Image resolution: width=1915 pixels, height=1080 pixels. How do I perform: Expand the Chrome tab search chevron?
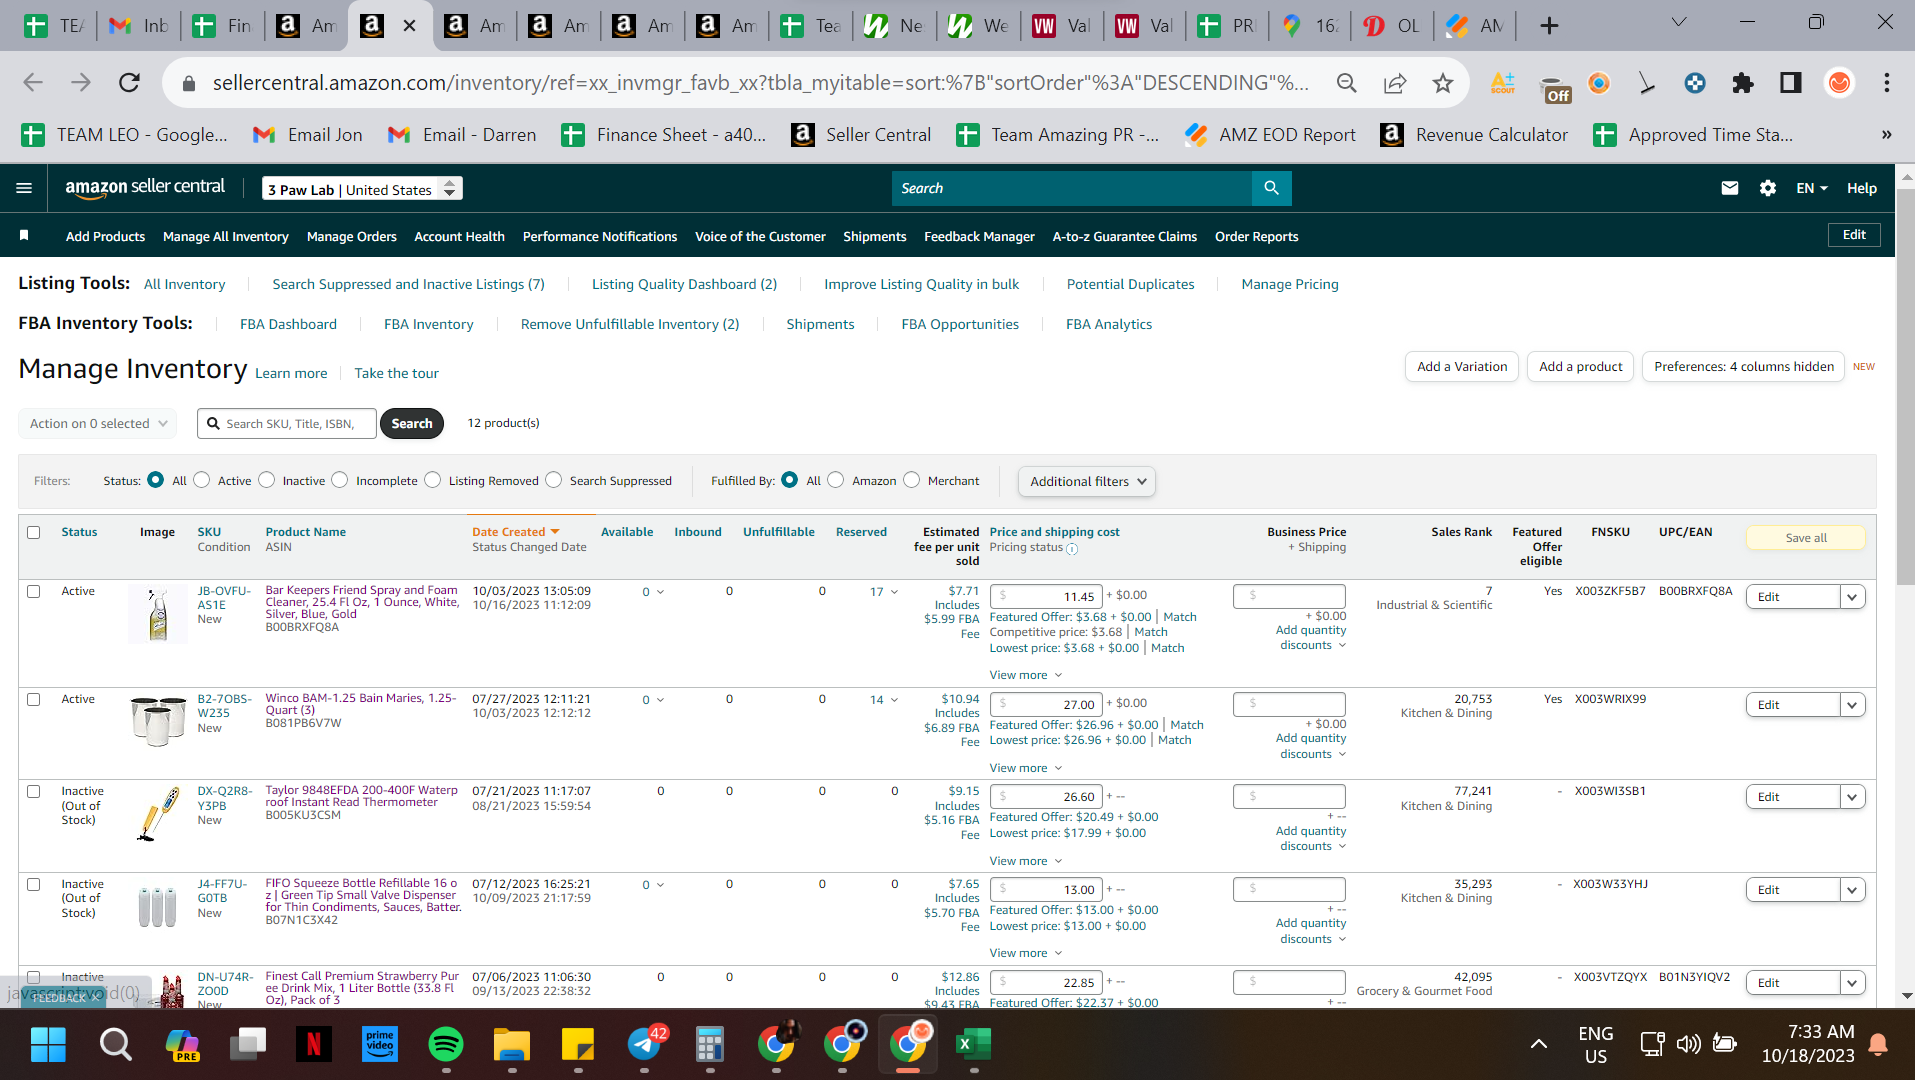coord(1679,22)
